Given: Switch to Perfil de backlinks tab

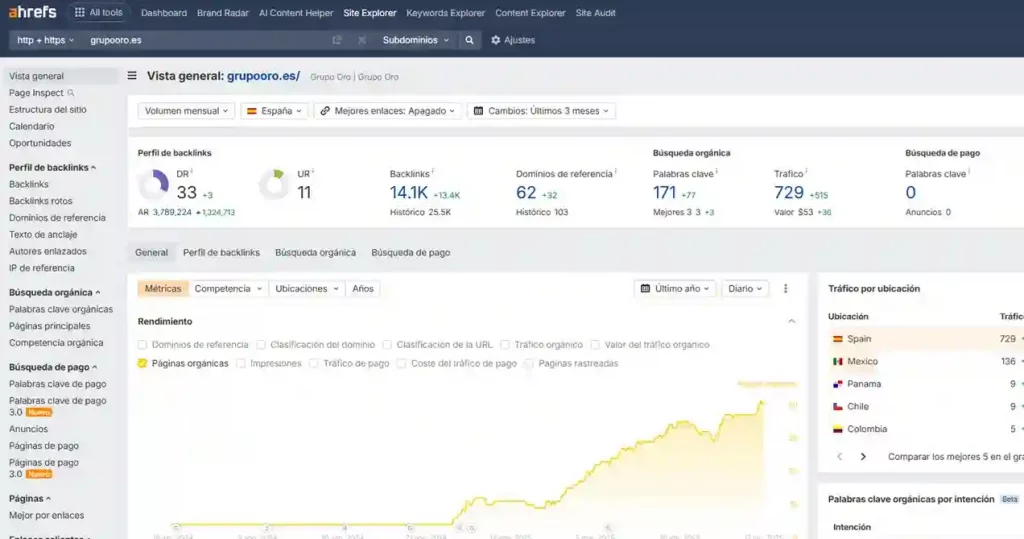Looking at the screenshot, I should click(221, 252).
